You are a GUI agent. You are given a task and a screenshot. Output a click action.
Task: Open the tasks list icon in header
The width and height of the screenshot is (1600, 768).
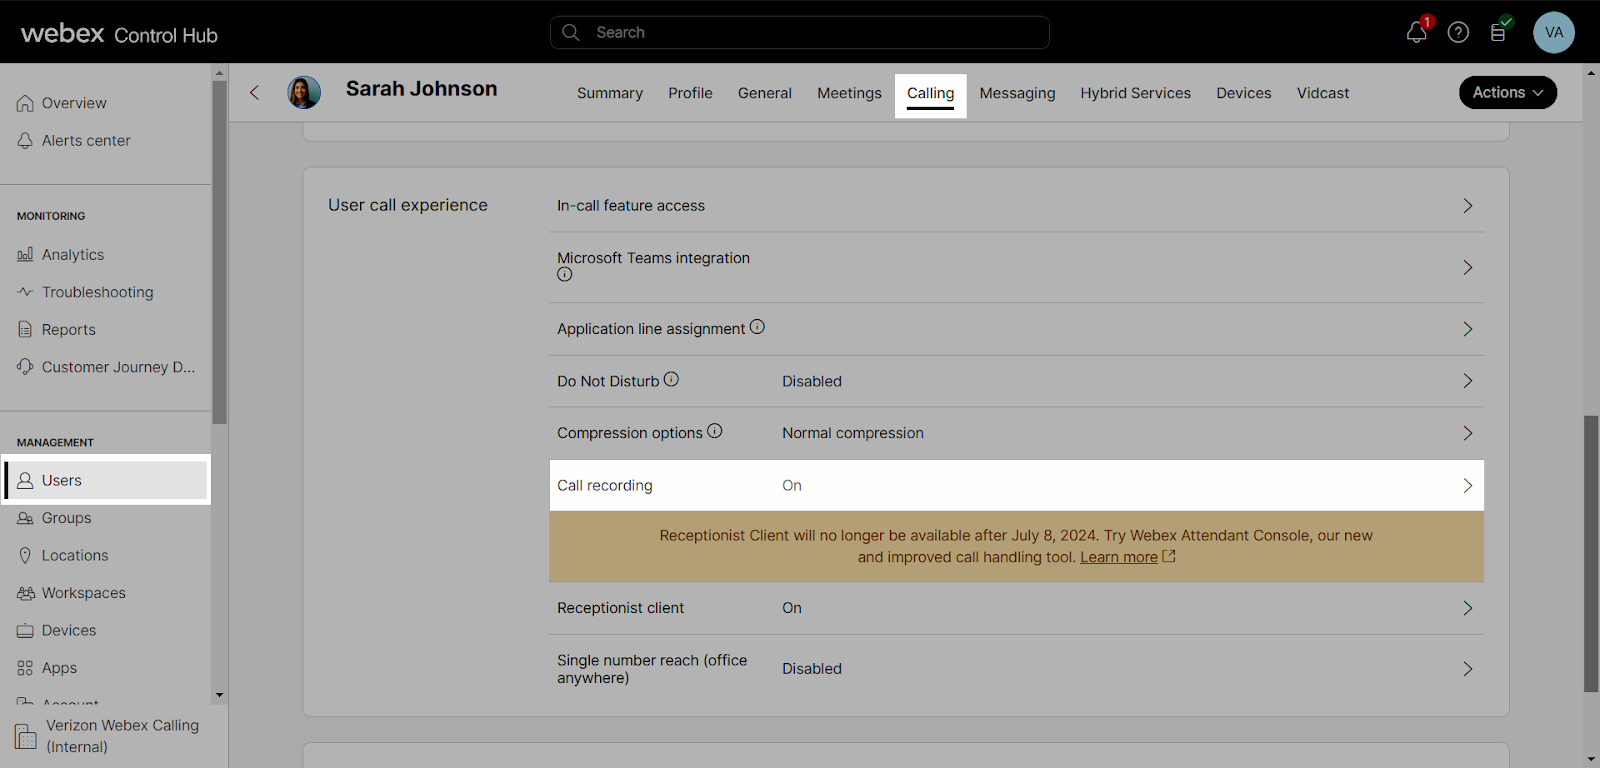pyautogui.click(x=1498, y=32)
